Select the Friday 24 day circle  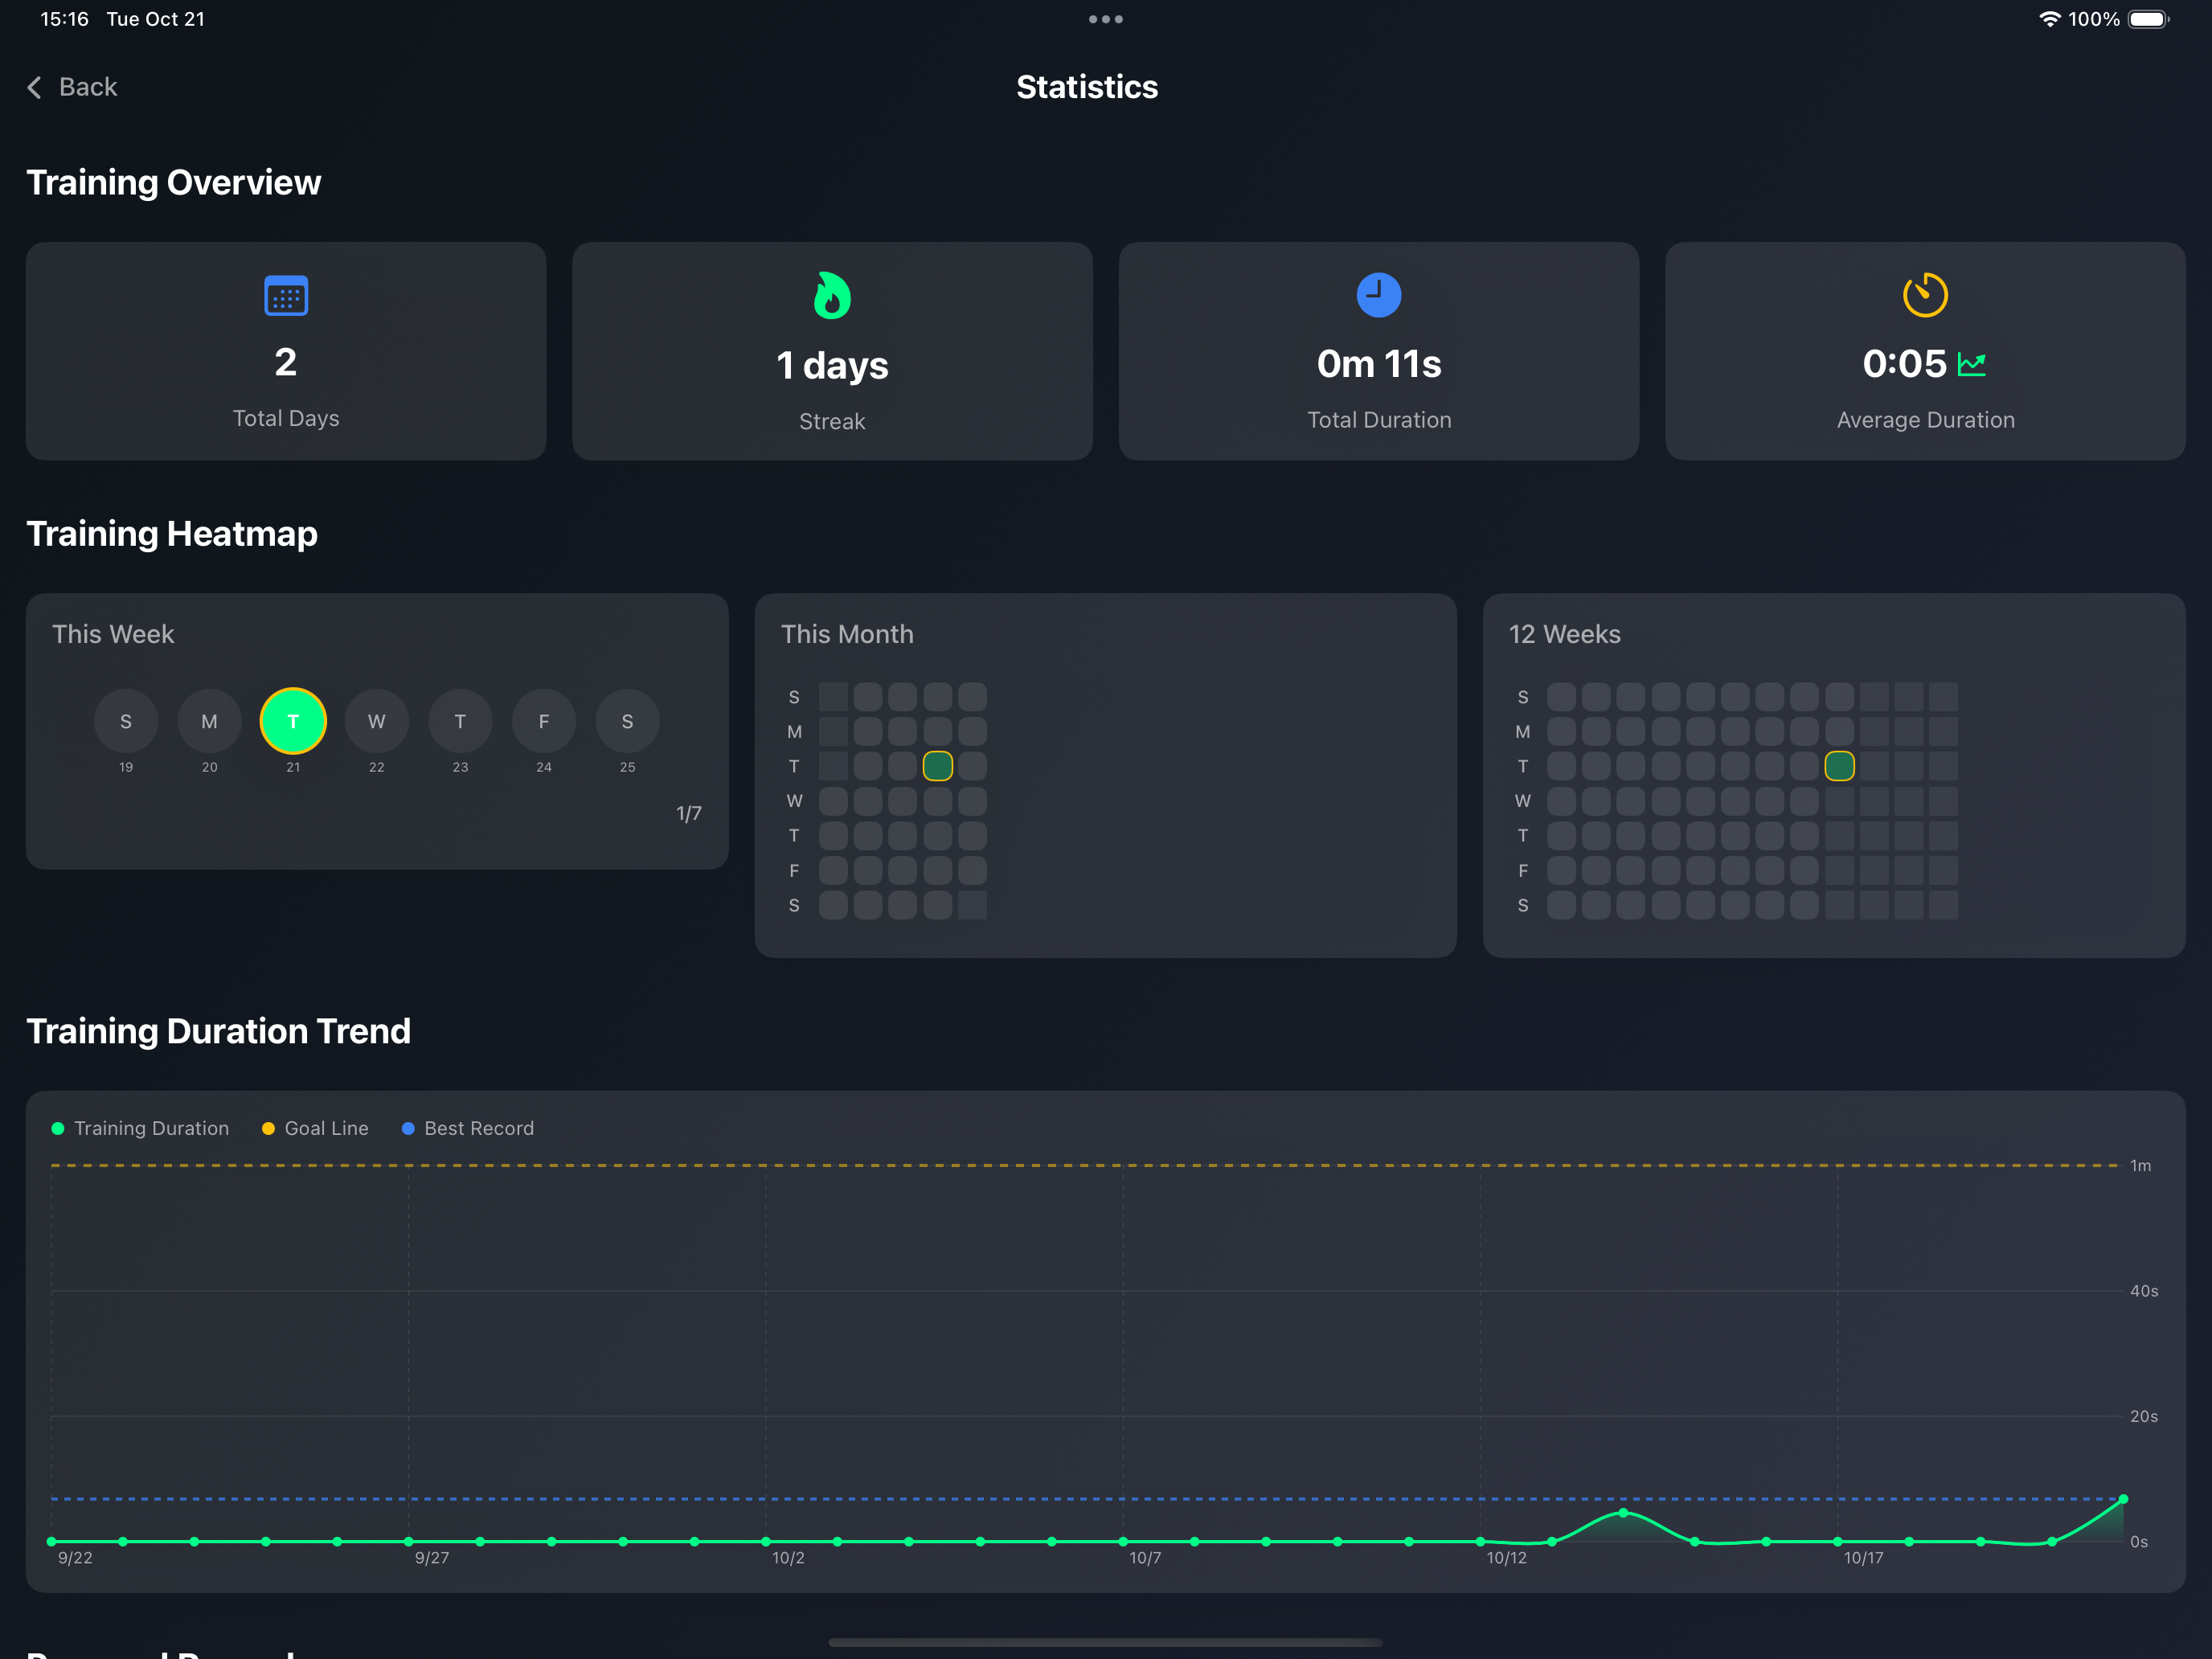point(543,721)
